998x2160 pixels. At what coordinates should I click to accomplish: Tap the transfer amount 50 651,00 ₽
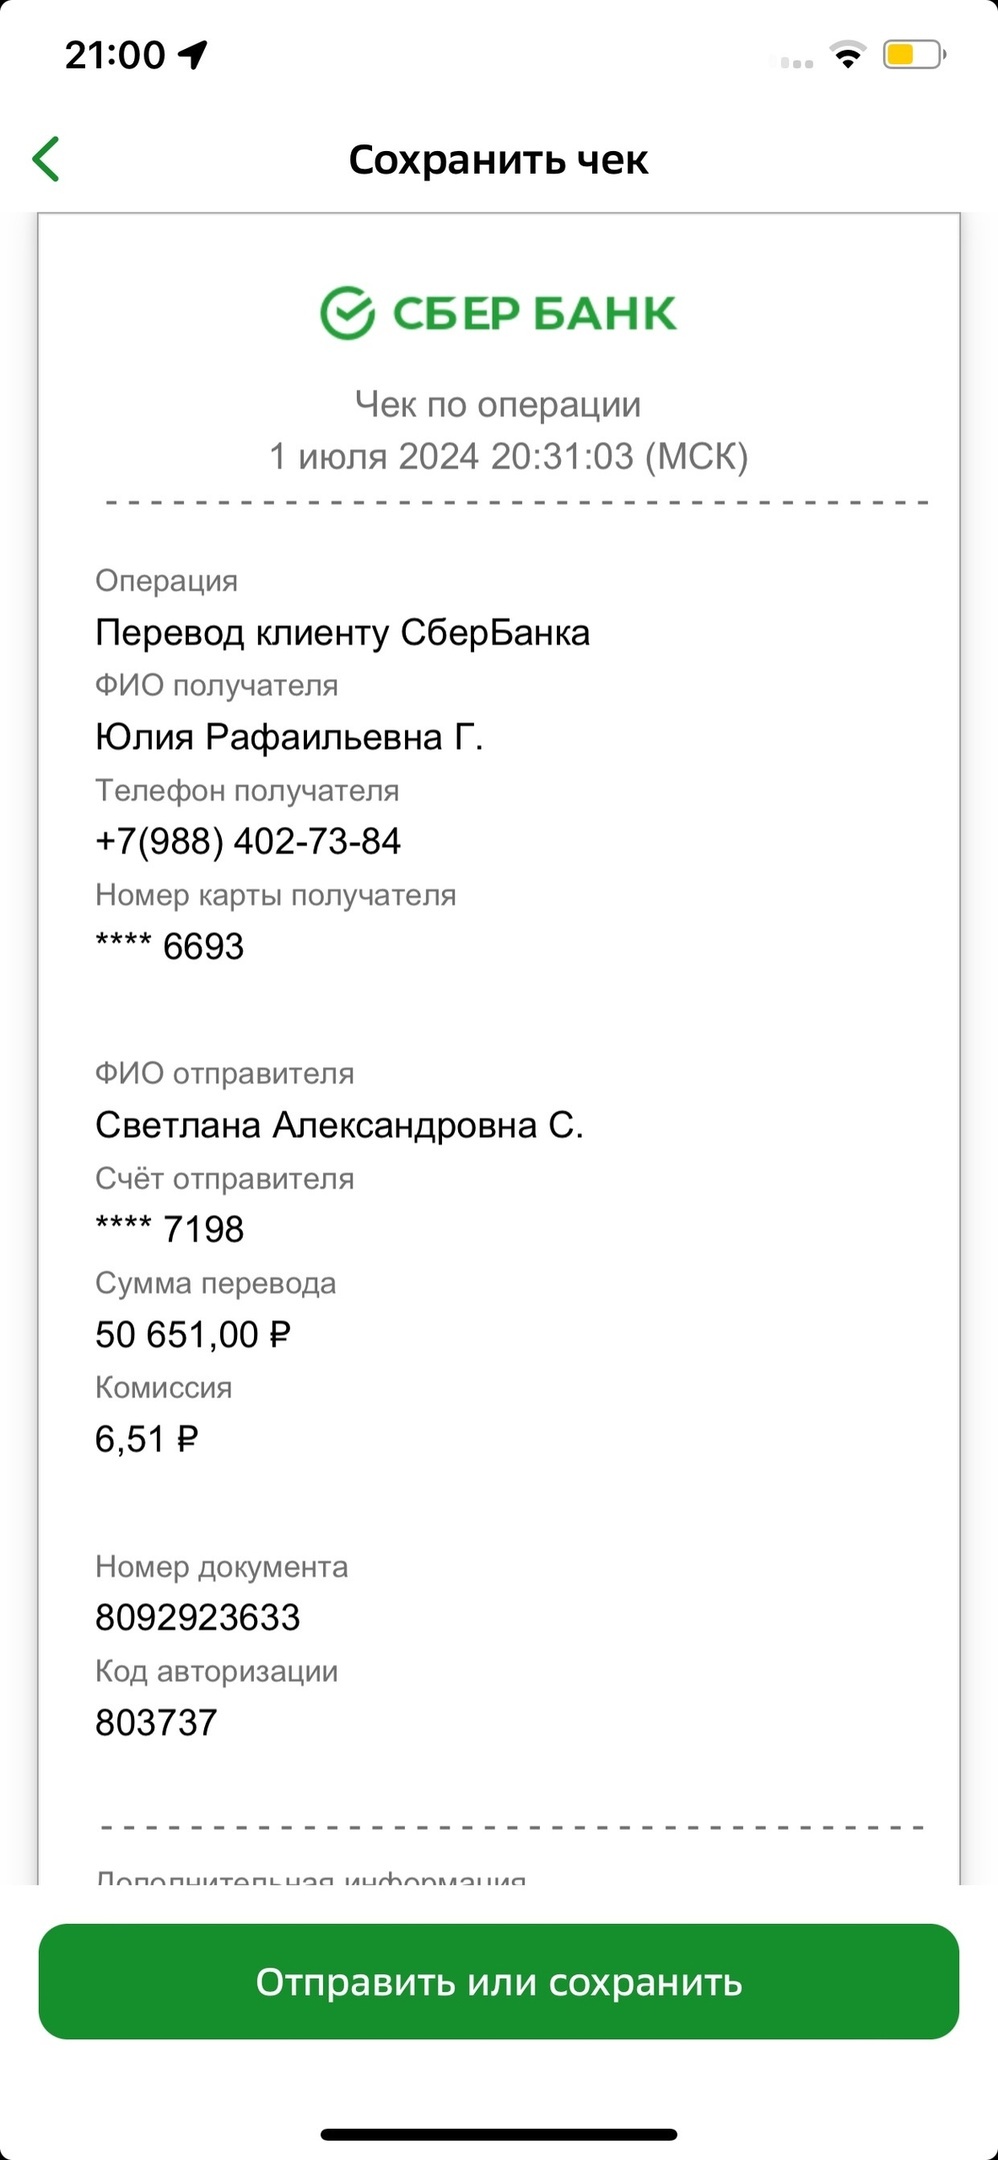pyautogui.click(x=192, y=1334)
